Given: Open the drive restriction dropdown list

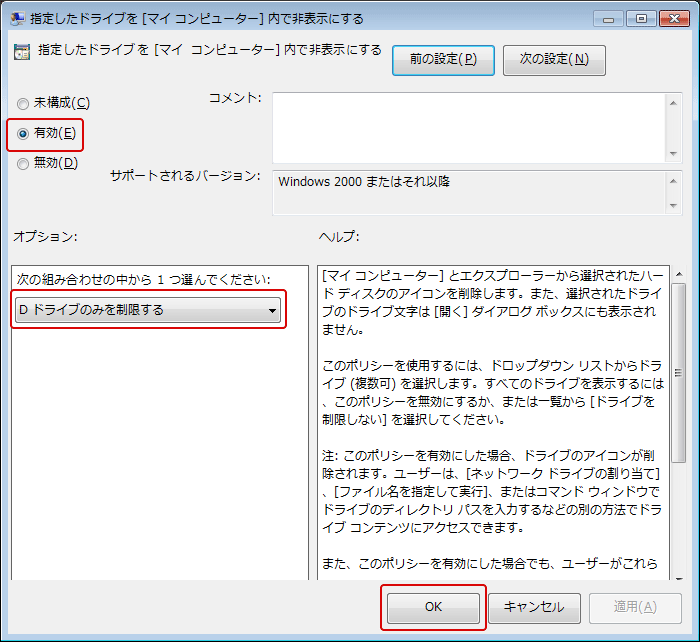Looking at the screenshot, I should (148, 310).
